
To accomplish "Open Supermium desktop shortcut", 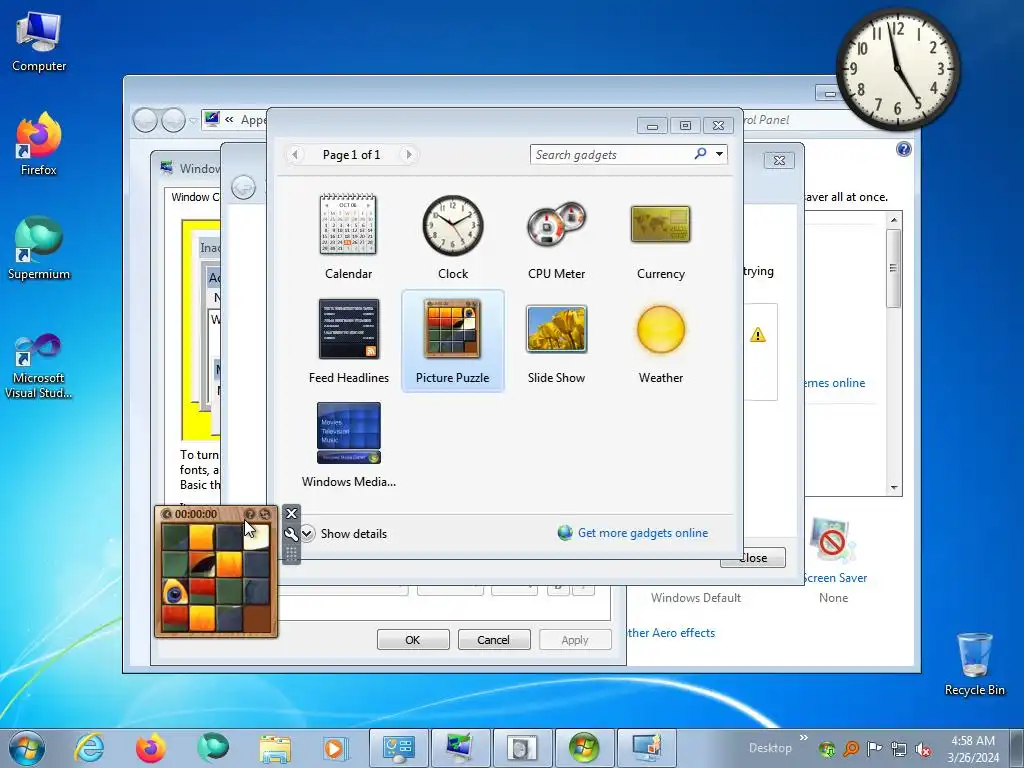I will 39,248.
